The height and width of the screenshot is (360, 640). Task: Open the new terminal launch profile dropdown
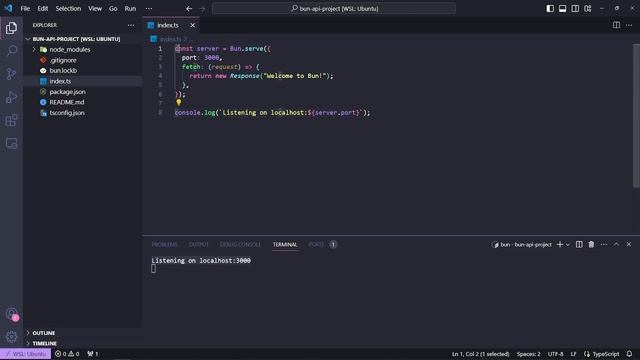tap(568, 244)
